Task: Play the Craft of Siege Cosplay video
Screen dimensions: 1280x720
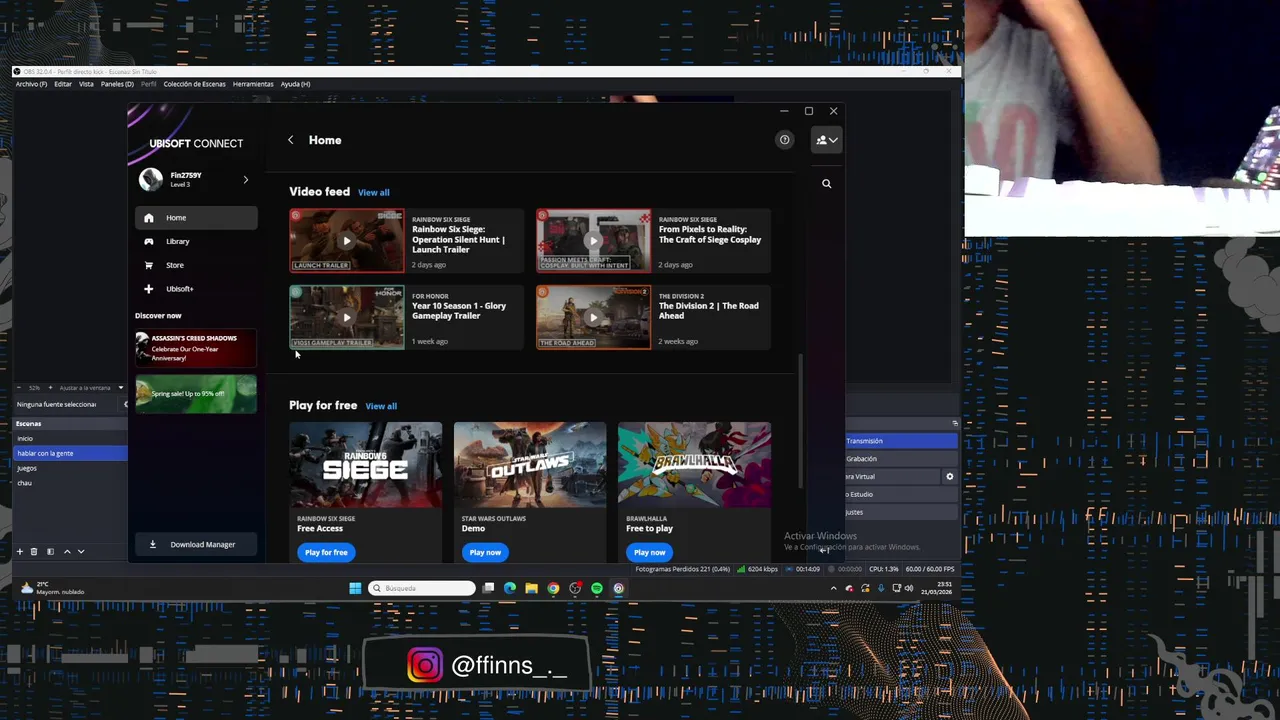Action: pos(593,240)
